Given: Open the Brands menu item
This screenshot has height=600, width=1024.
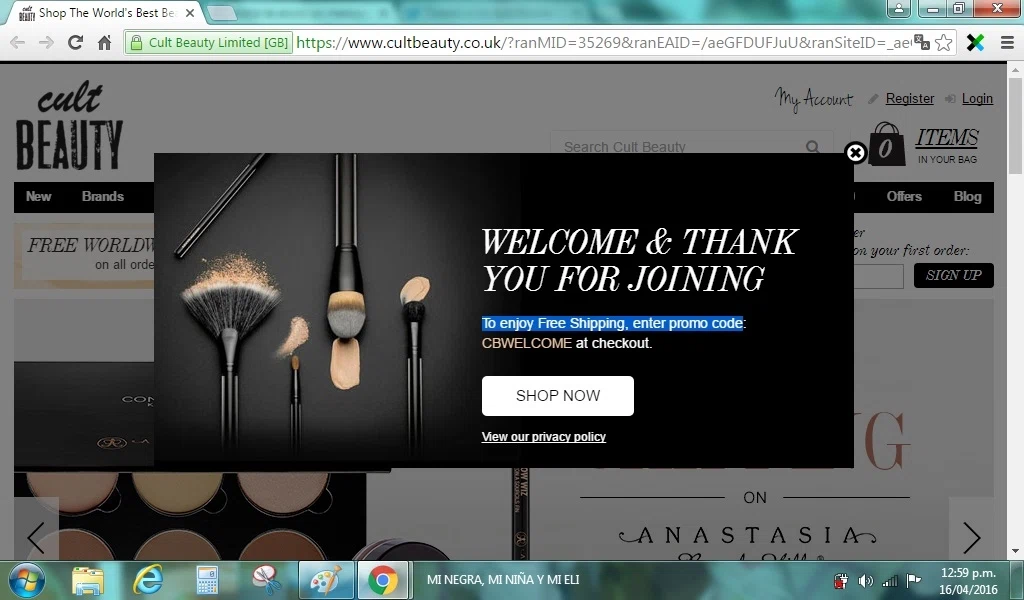Looking at the screenshot, I should [103, 197].
